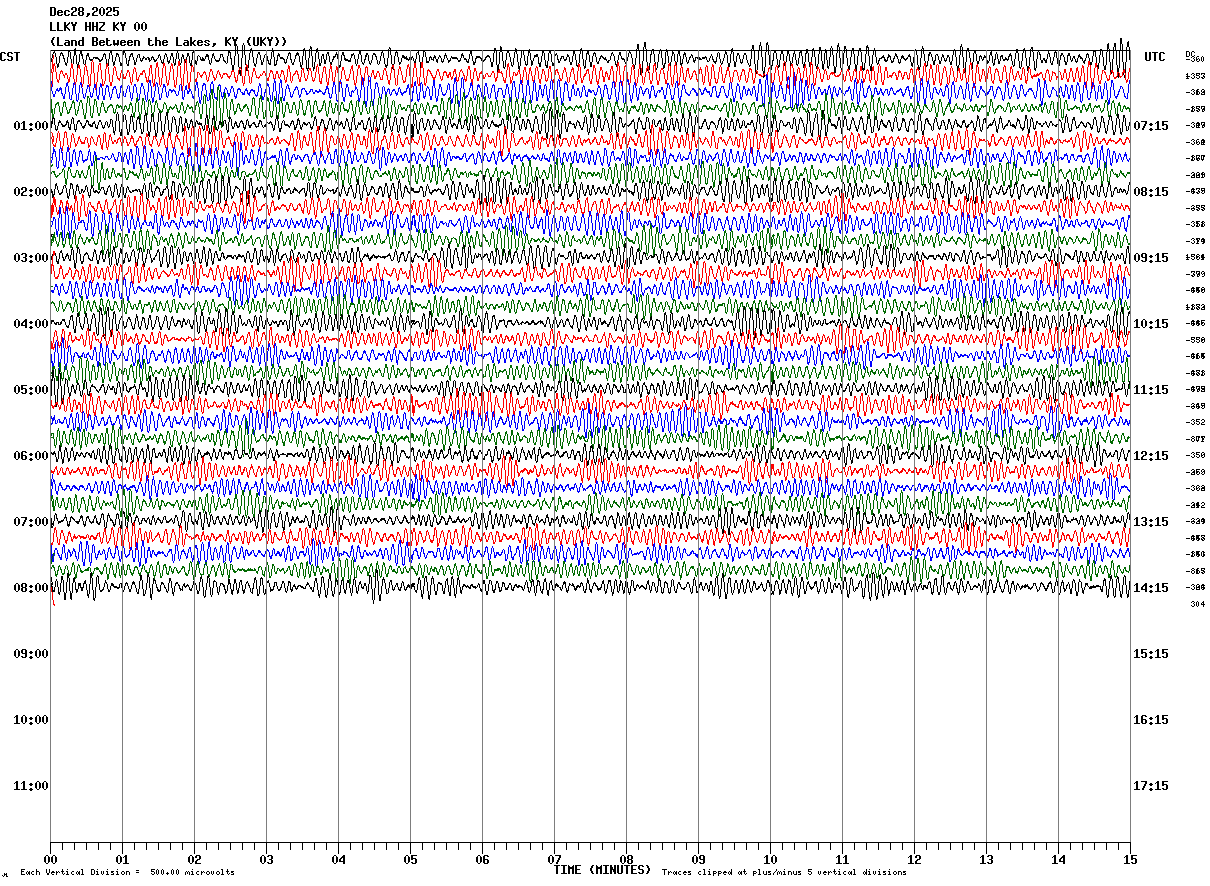Click the 13:15 UTC time label
The image size is (1210, 886).
click(1150, 522)
